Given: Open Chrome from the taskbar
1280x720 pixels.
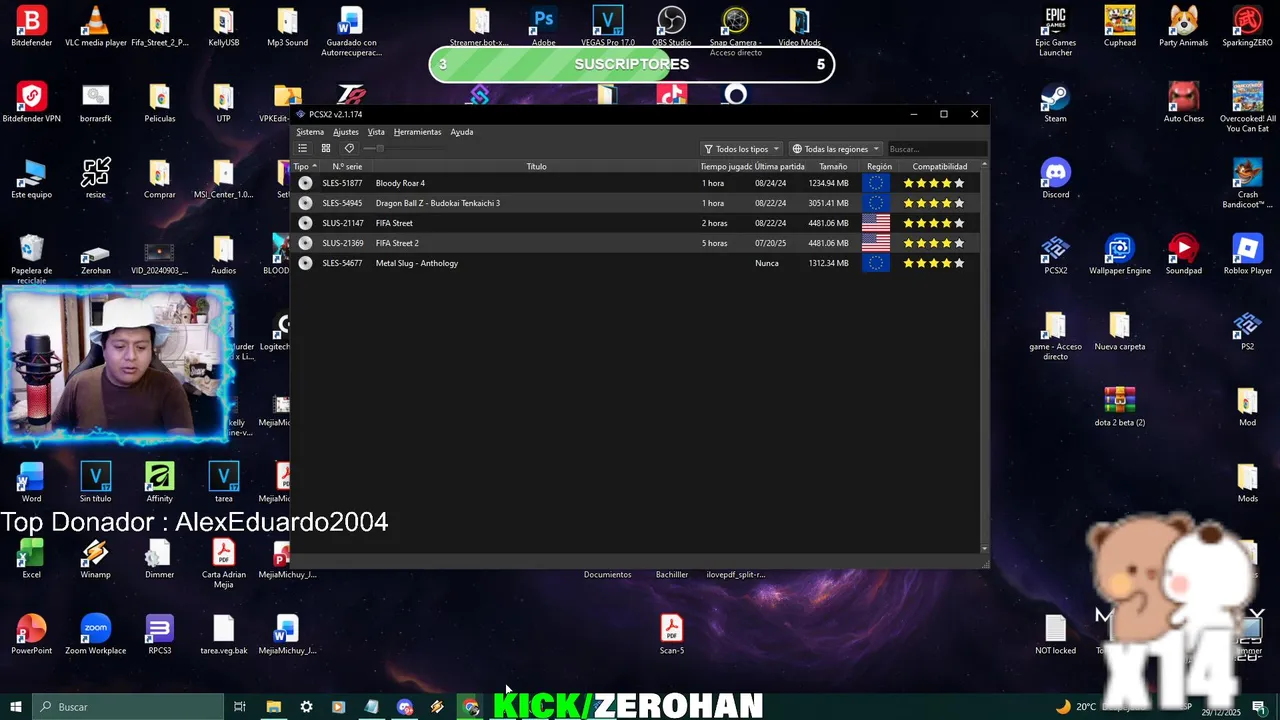Looking at the screenshot, I should (x=471, y=707).
